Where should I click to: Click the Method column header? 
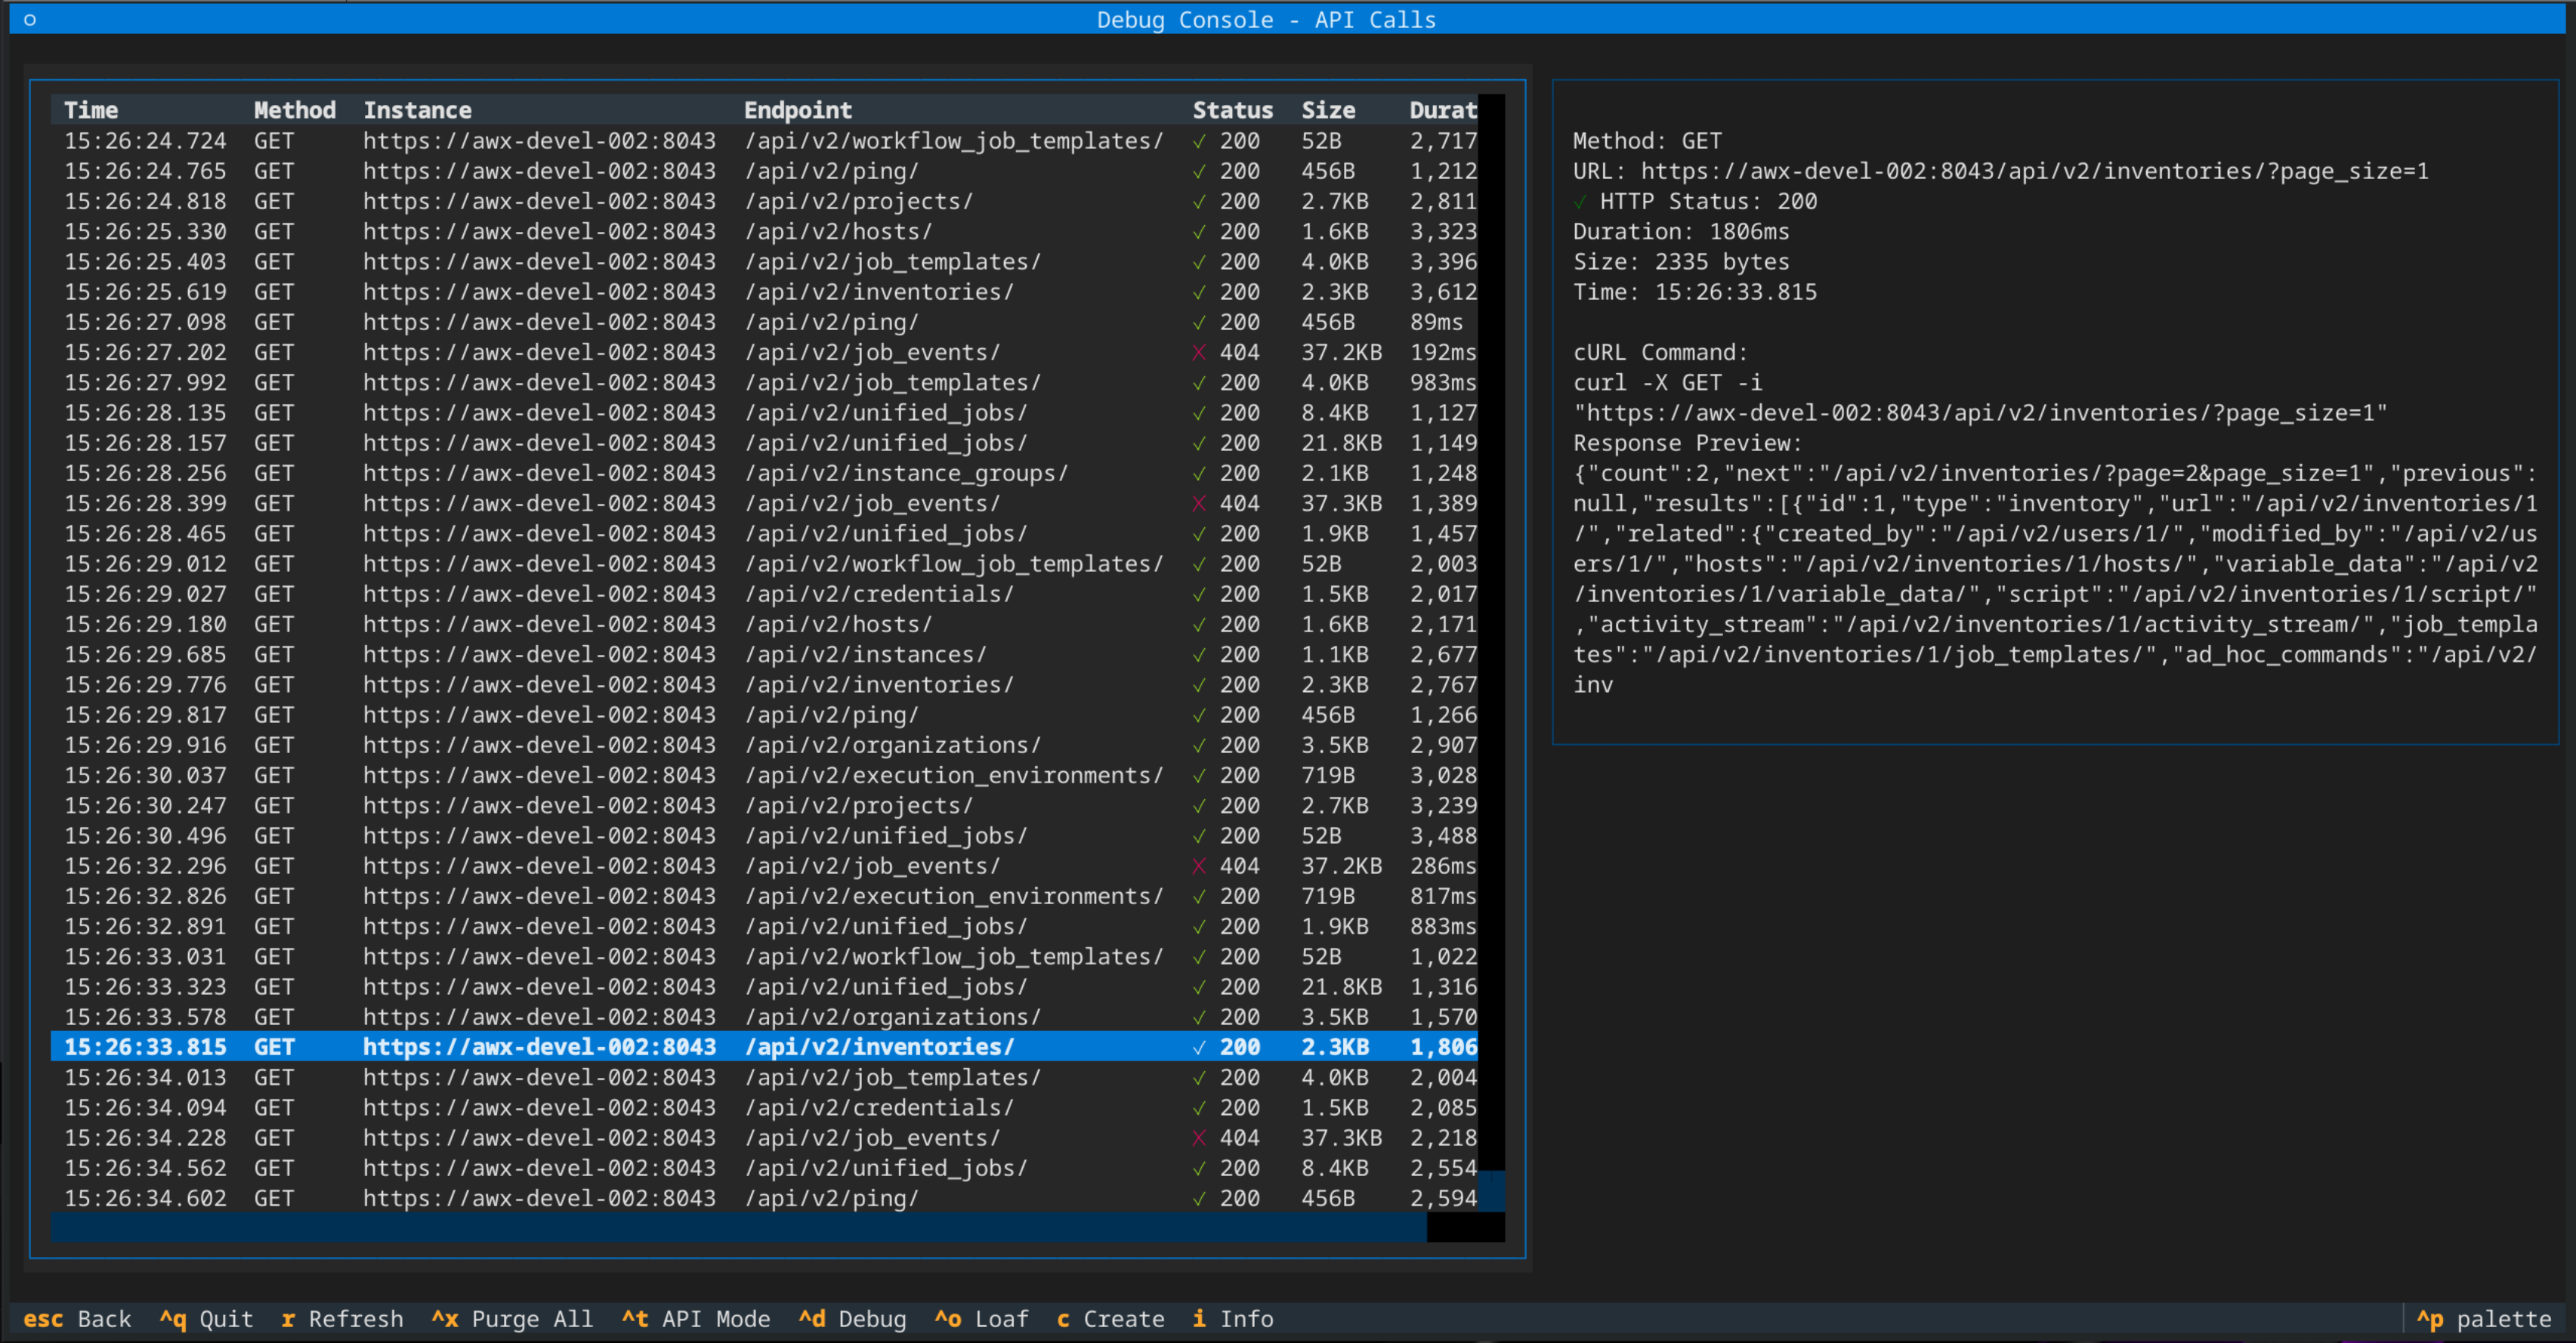point(295,110)
